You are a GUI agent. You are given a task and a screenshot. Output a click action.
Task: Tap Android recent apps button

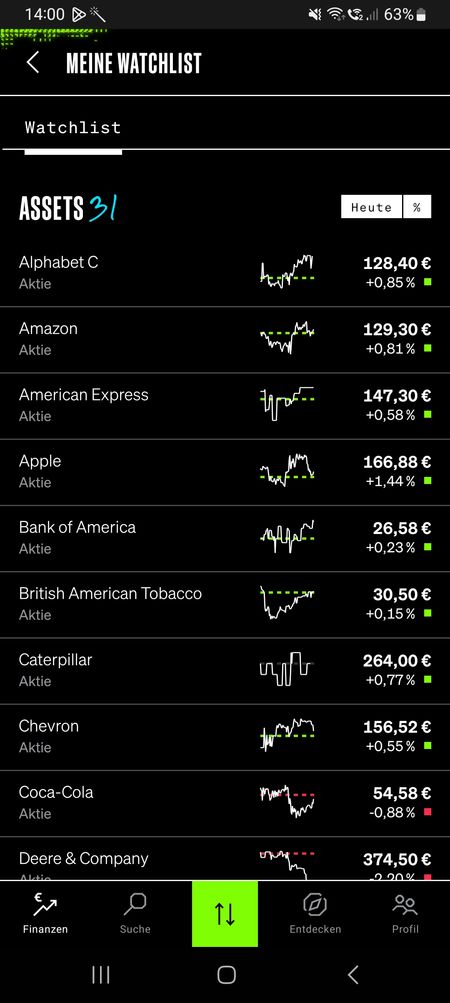click(100, 974)
